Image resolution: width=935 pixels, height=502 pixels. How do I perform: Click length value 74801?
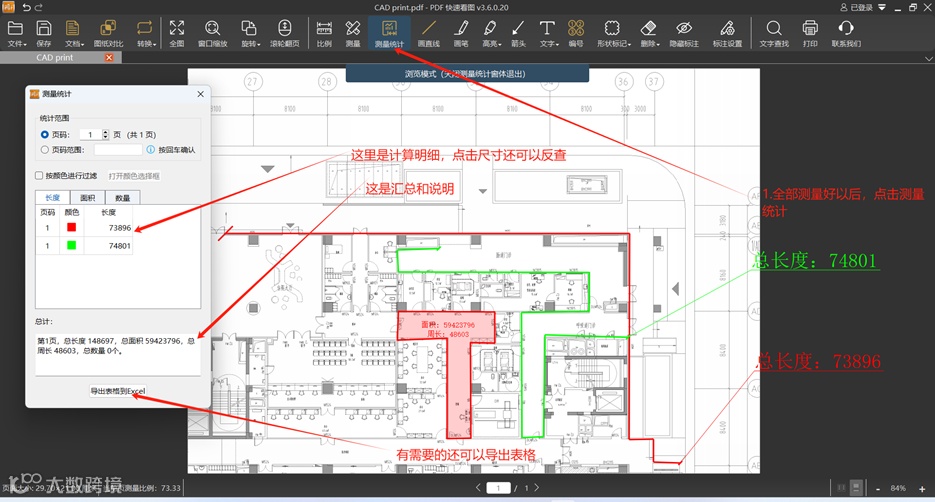(x=120, y=246)
